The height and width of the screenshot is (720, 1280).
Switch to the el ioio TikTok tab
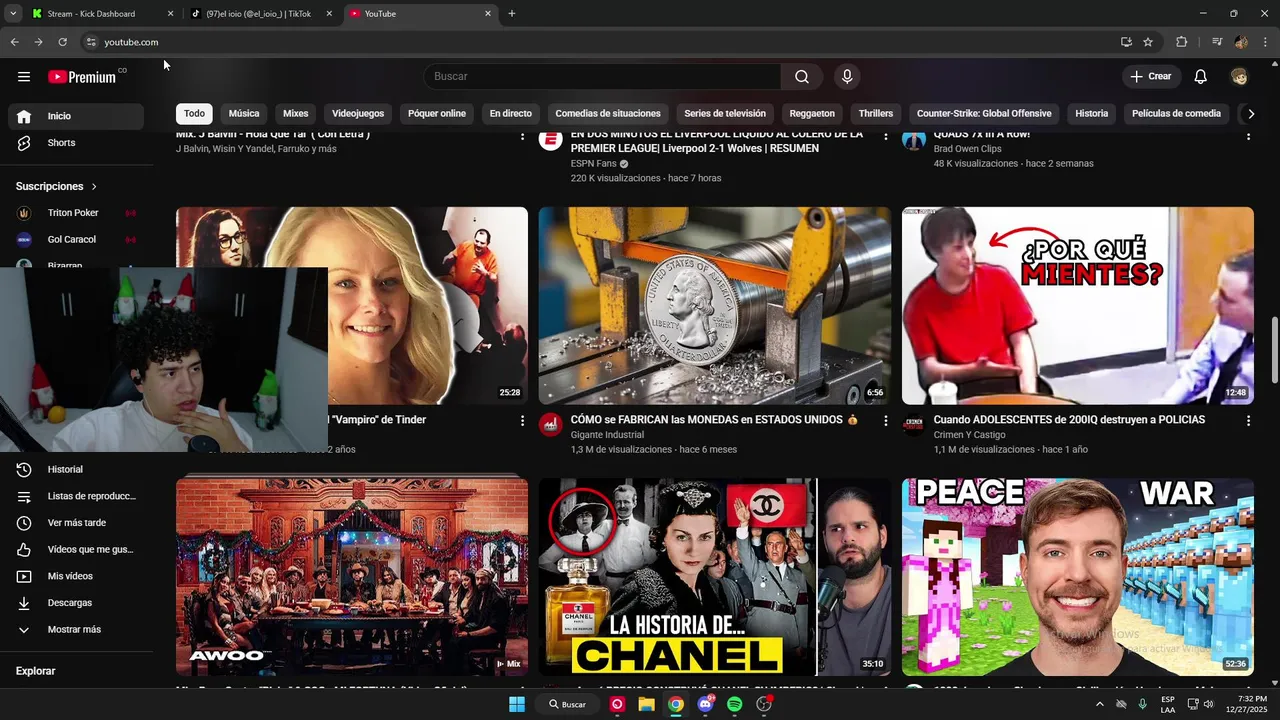coord(260,14)
